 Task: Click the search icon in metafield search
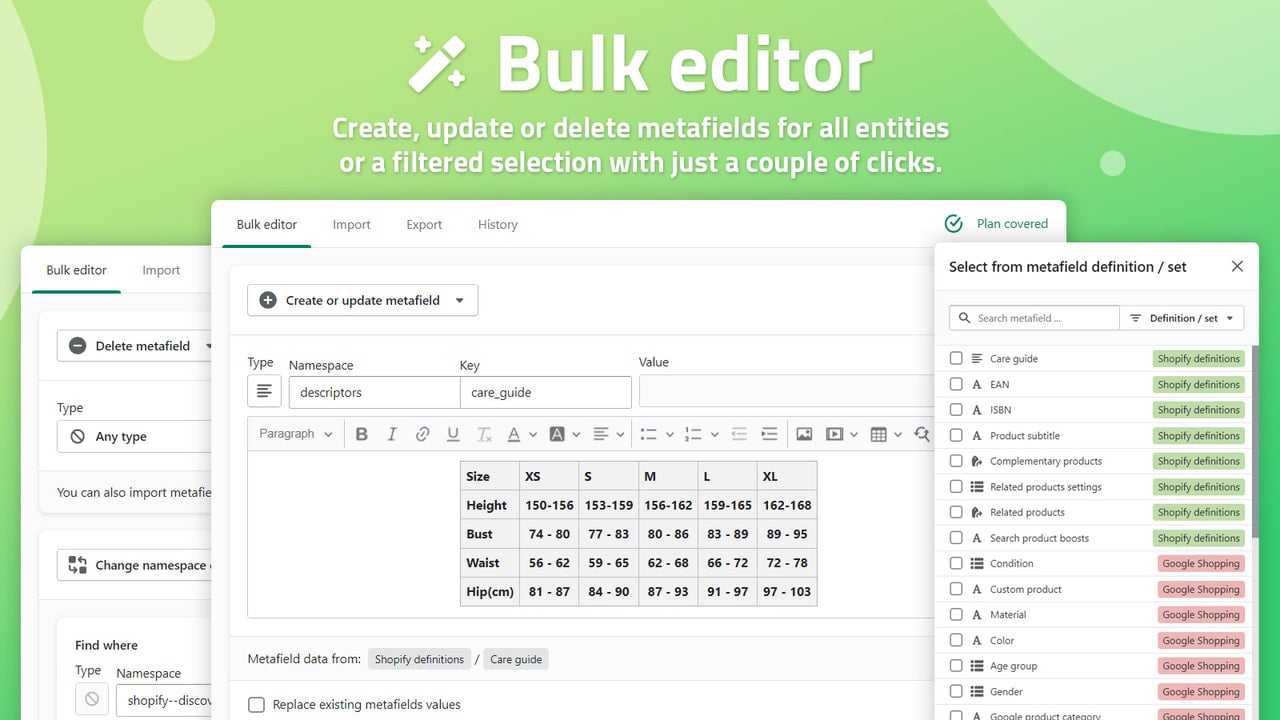point(965,318)
